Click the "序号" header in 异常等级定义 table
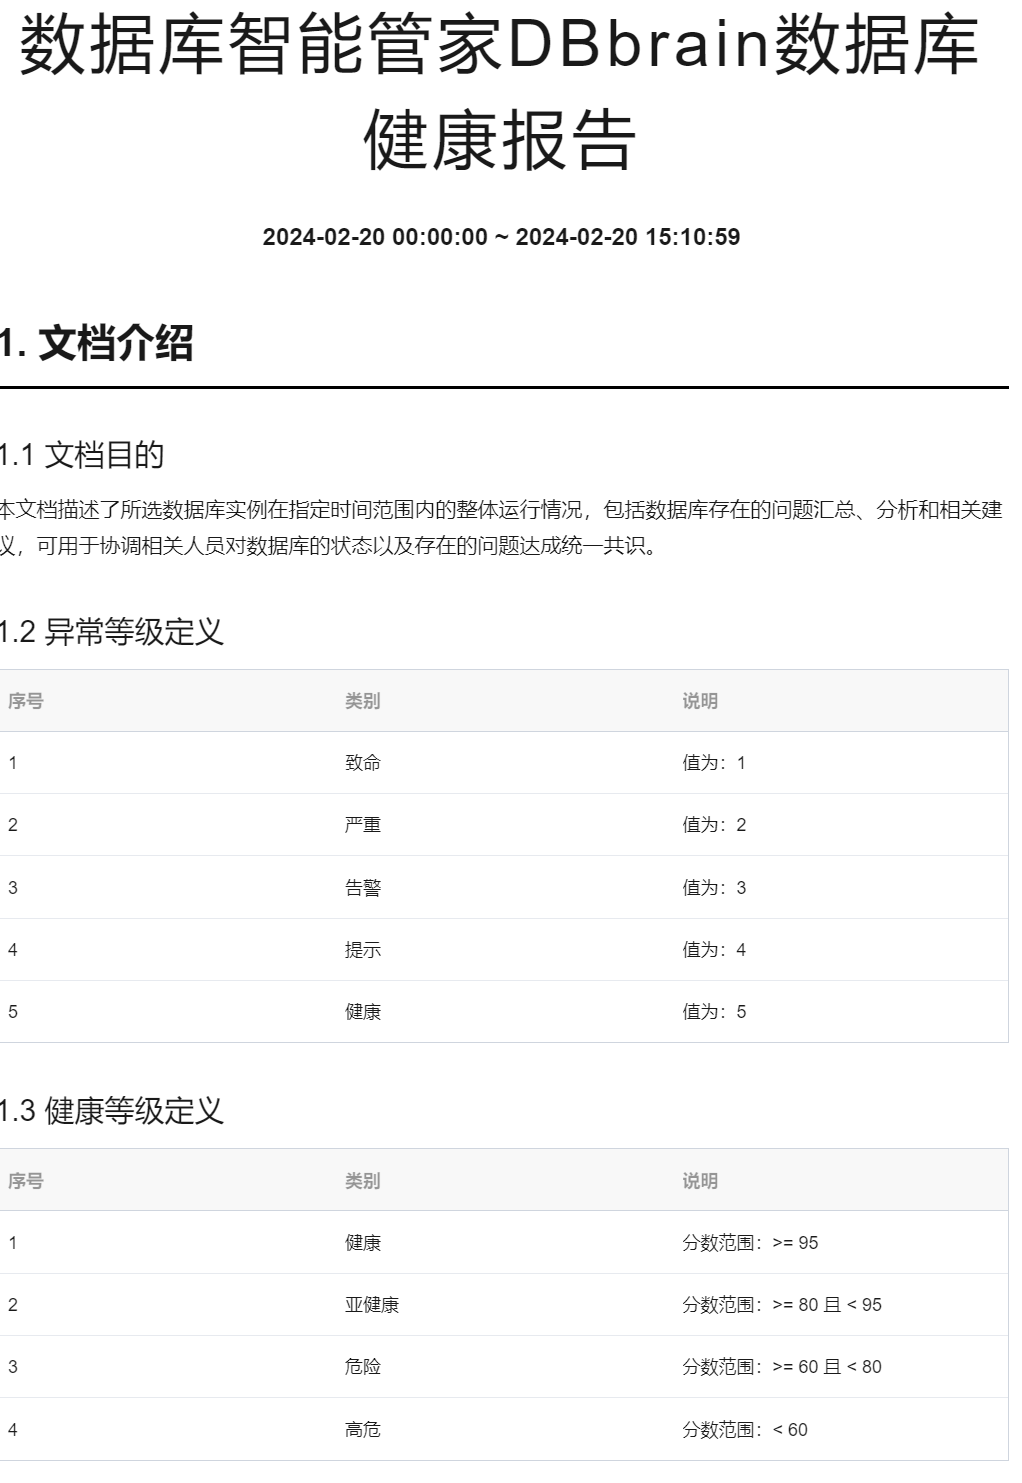 [26, 701]
